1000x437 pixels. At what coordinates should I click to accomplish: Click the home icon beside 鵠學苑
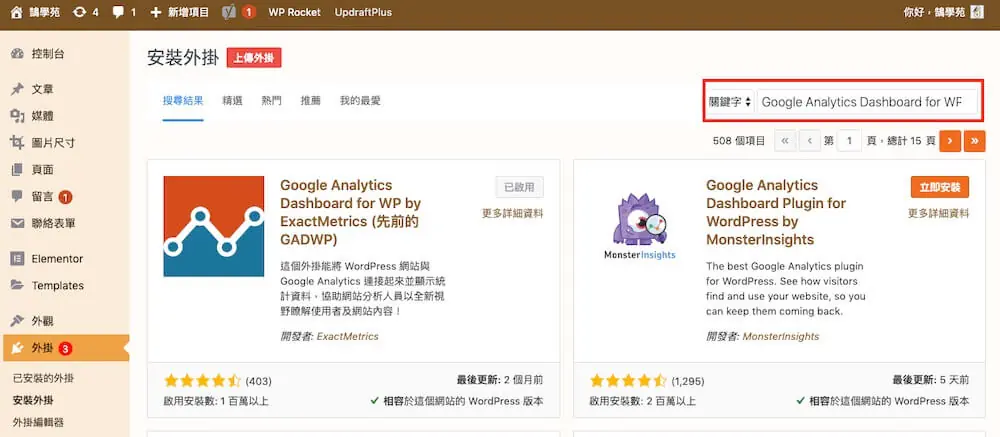coord(16,12)
